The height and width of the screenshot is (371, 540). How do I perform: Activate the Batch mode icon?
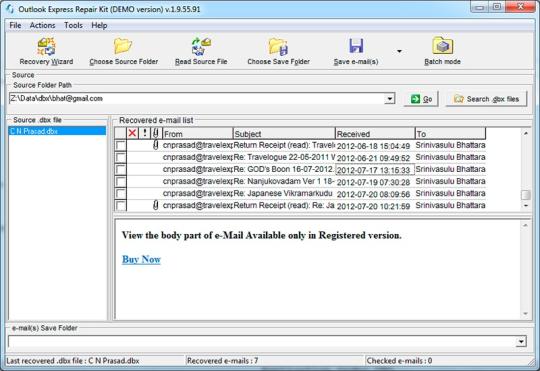tap(443, 46)
